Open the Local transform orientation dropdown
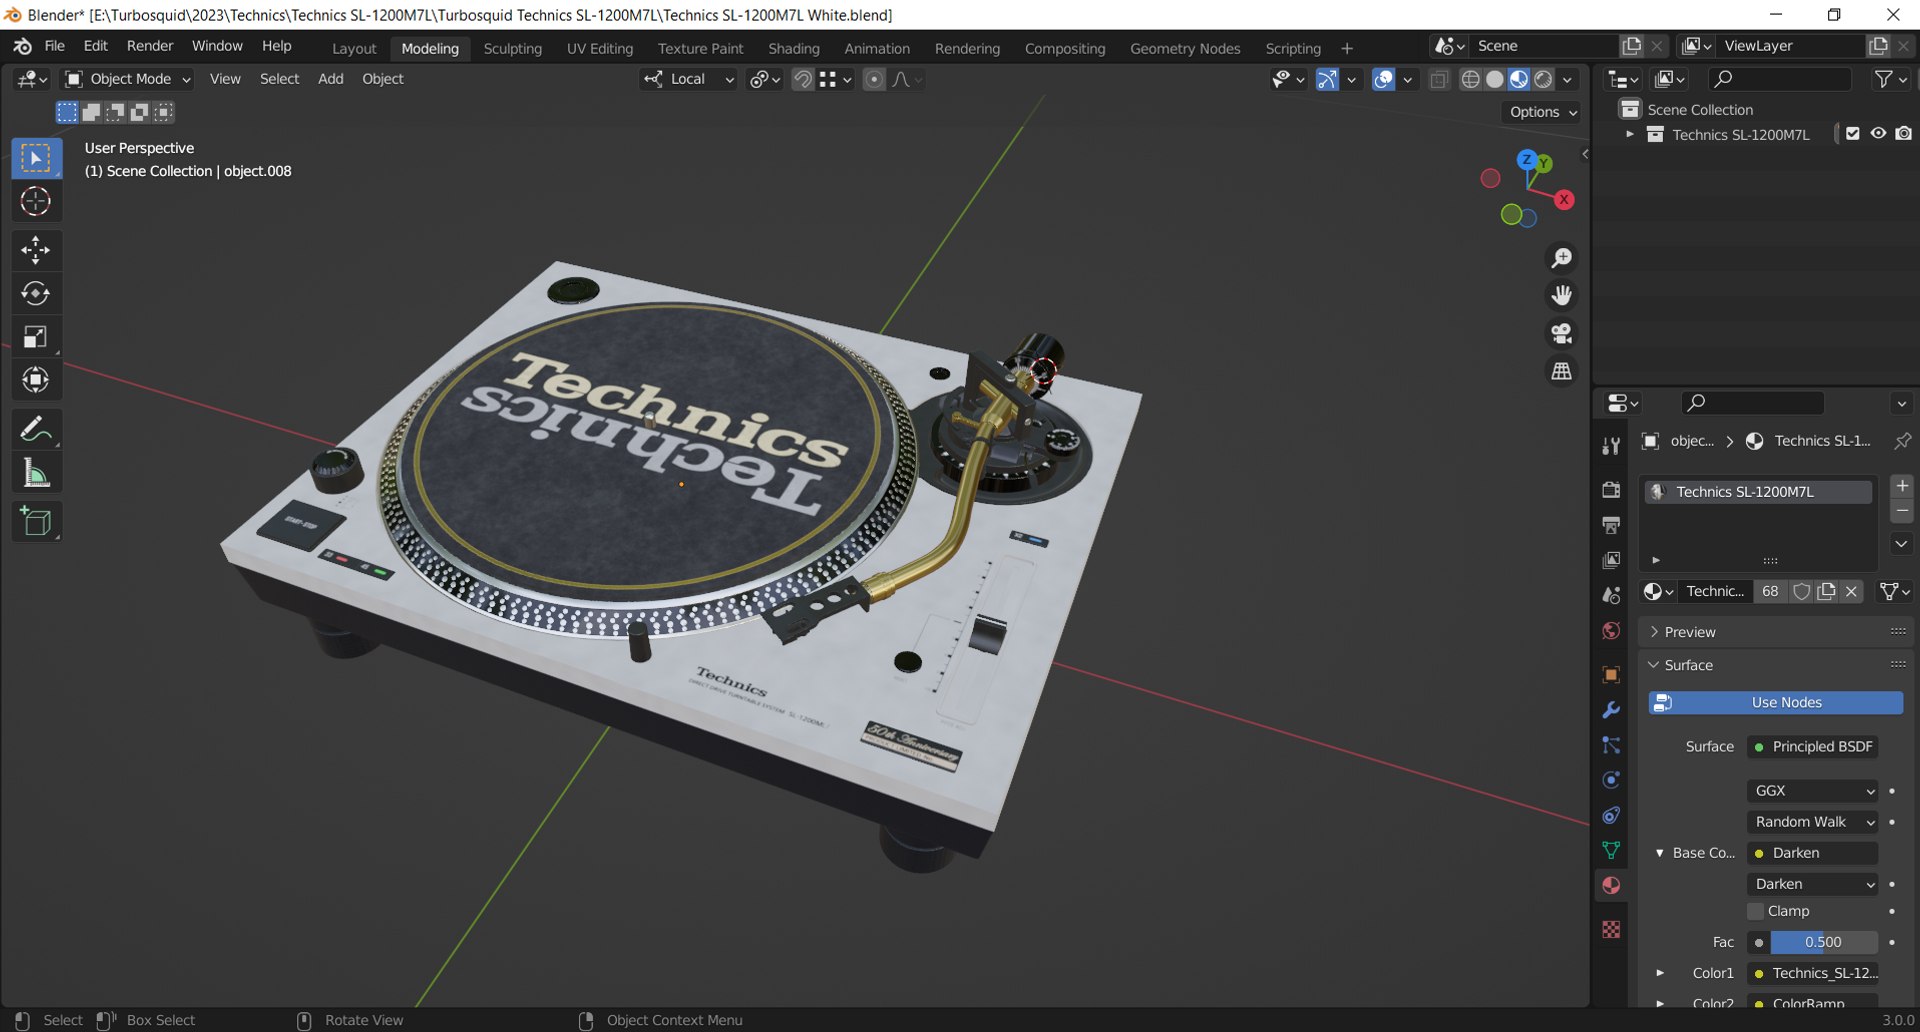The height and width of the screenshot is (1032, 1920). pyautogui.click(x=689, y=79)
